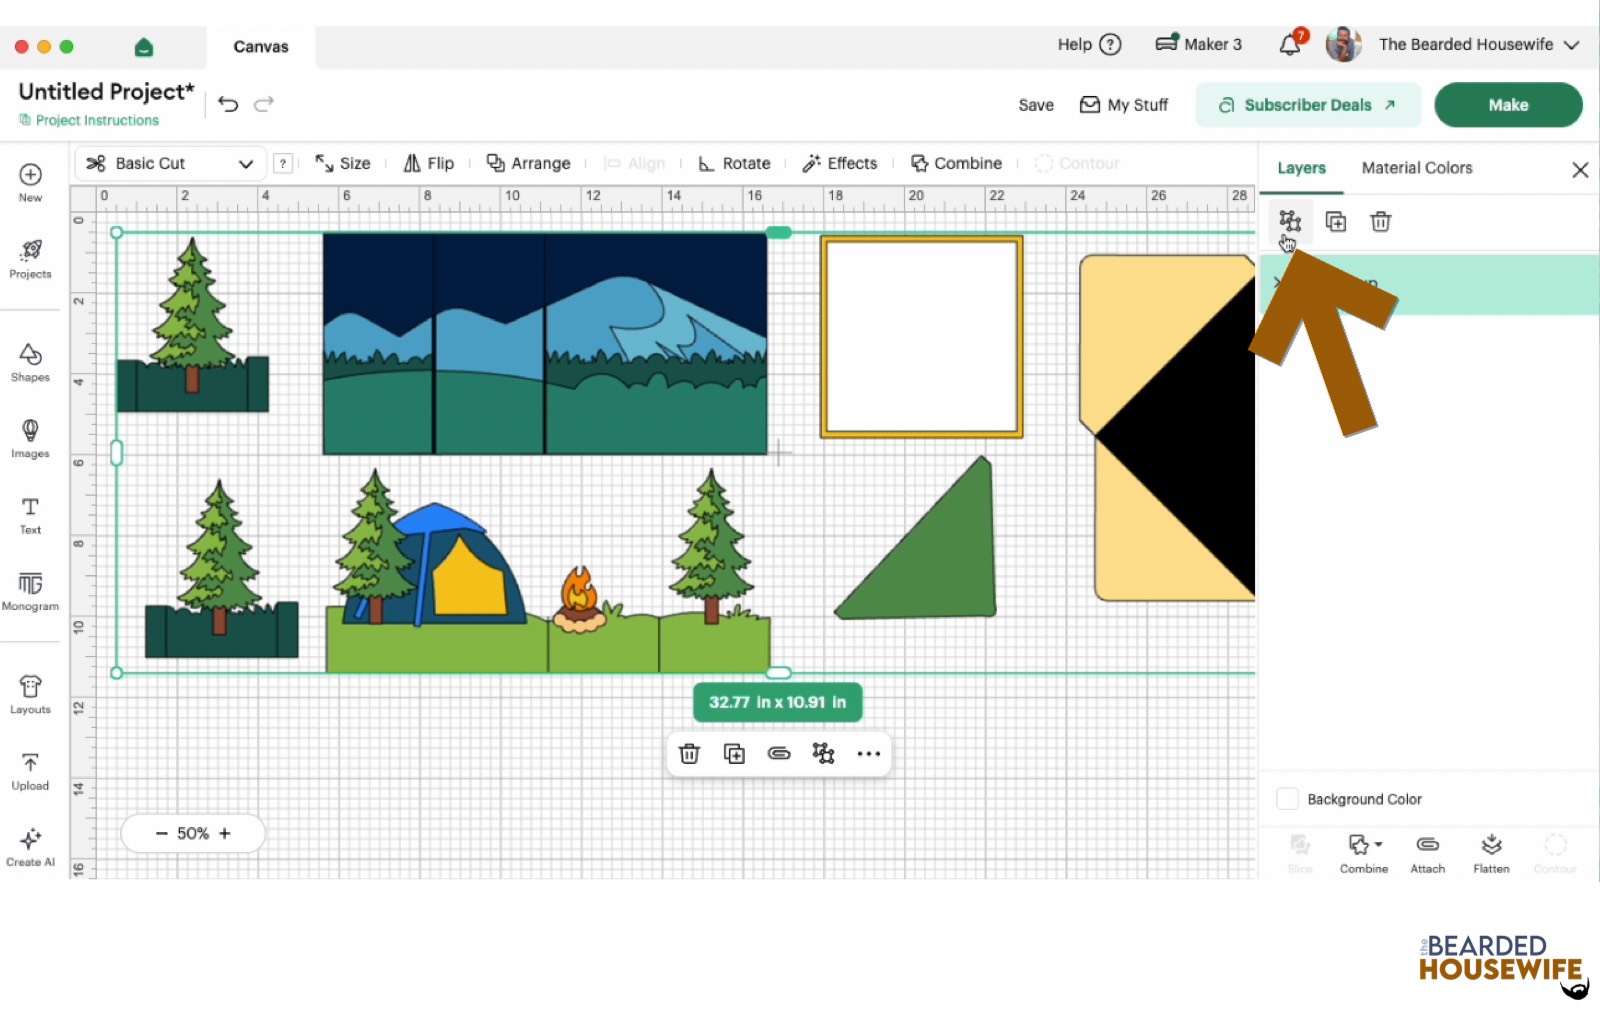Click the 50% zoom level
The height and width of the screenshot is (1017, 1600).
click(x=193, y=833)
